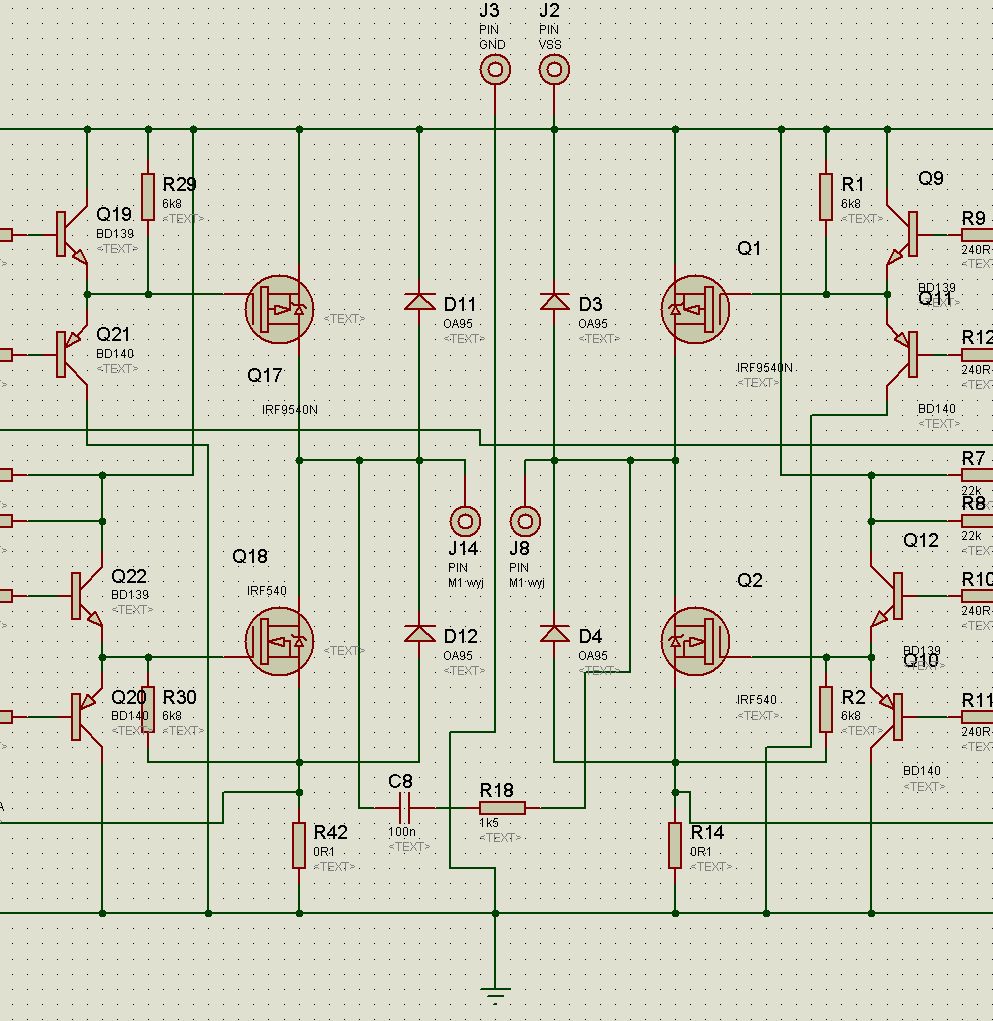993x1021 pixels.
Task: Select resistor R14 0R1
Action: (x=675, y=845)
